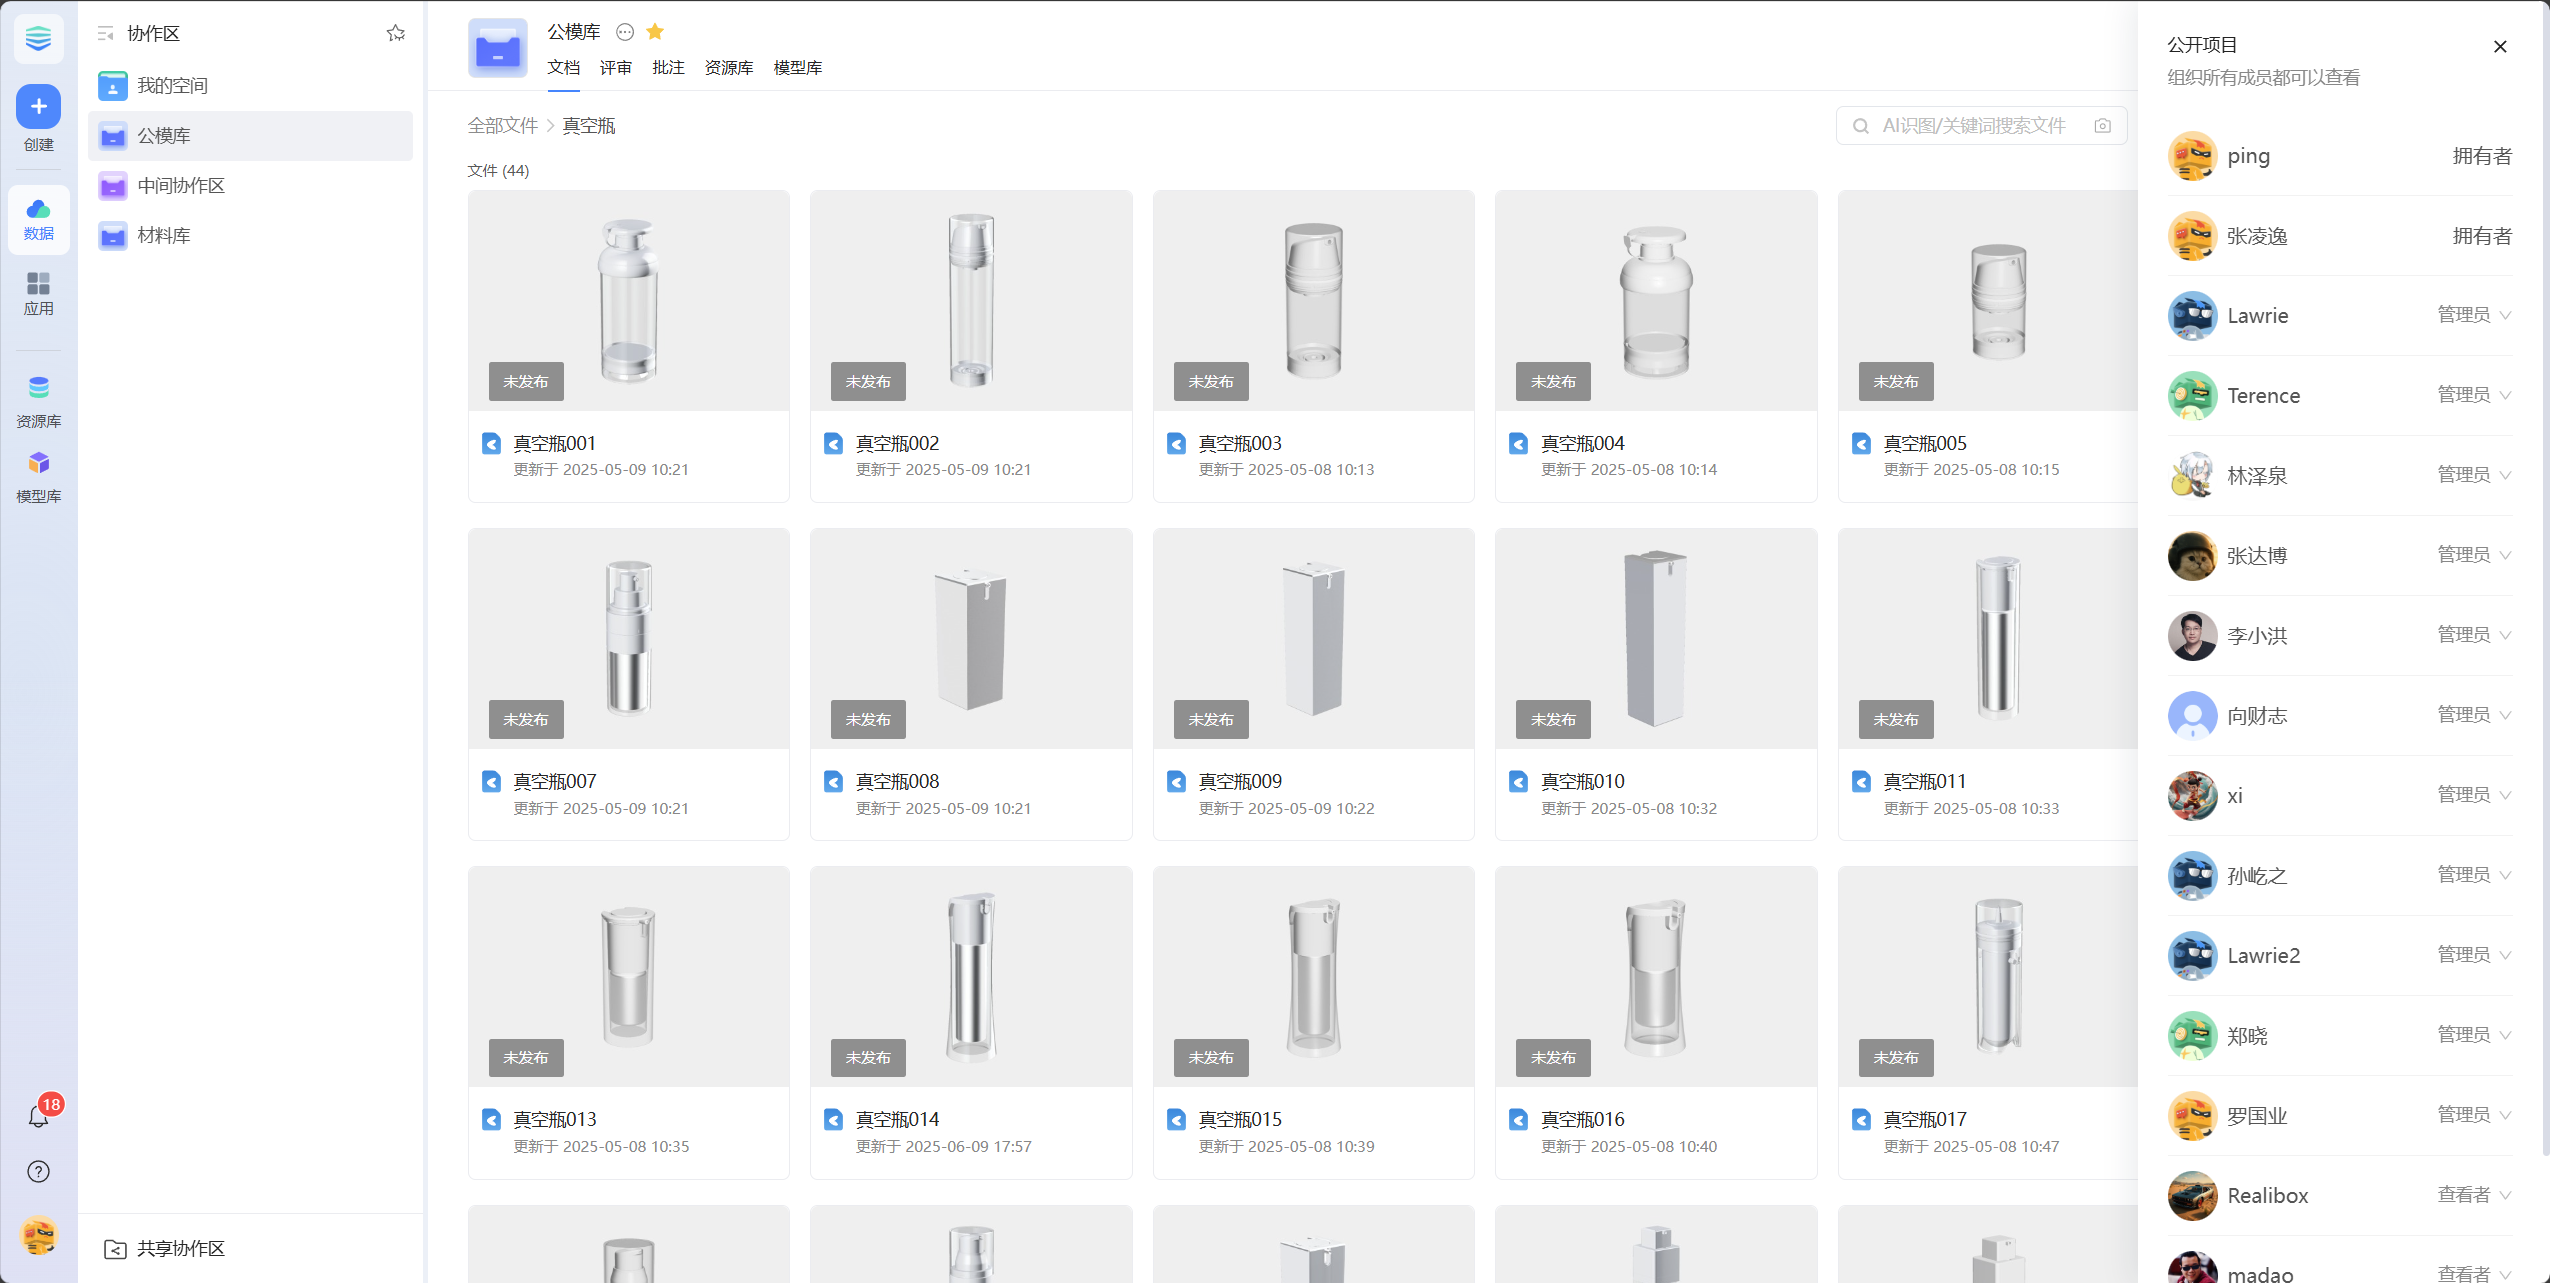This screenshot has height=1283, width=2550.
Task: Click Lawrie's avatar in members list
Action: coord(2192,316)
